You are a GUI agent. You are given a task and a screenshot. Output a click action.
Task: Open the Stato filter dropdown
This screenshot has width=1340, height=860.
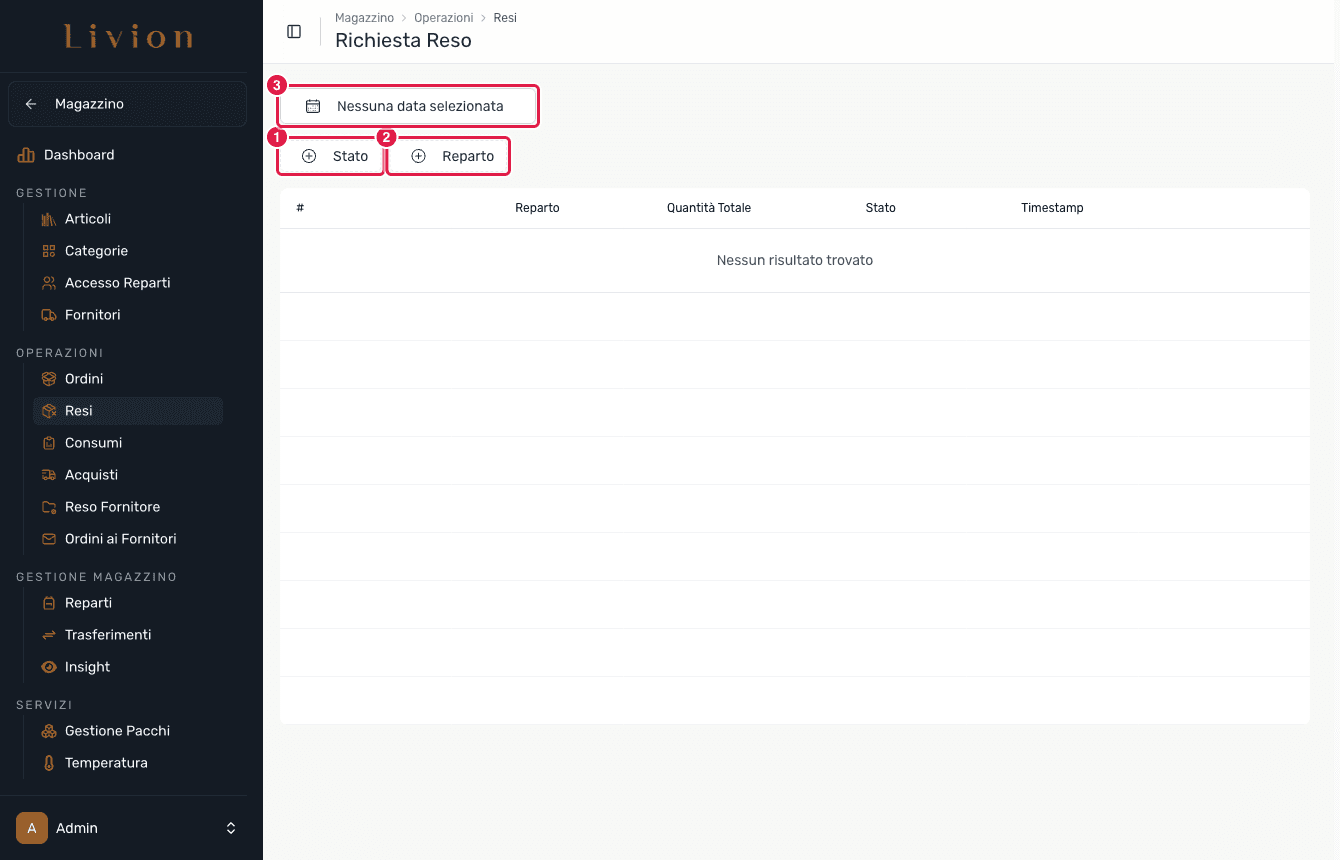pyautogui.click(x=331, y=156)
